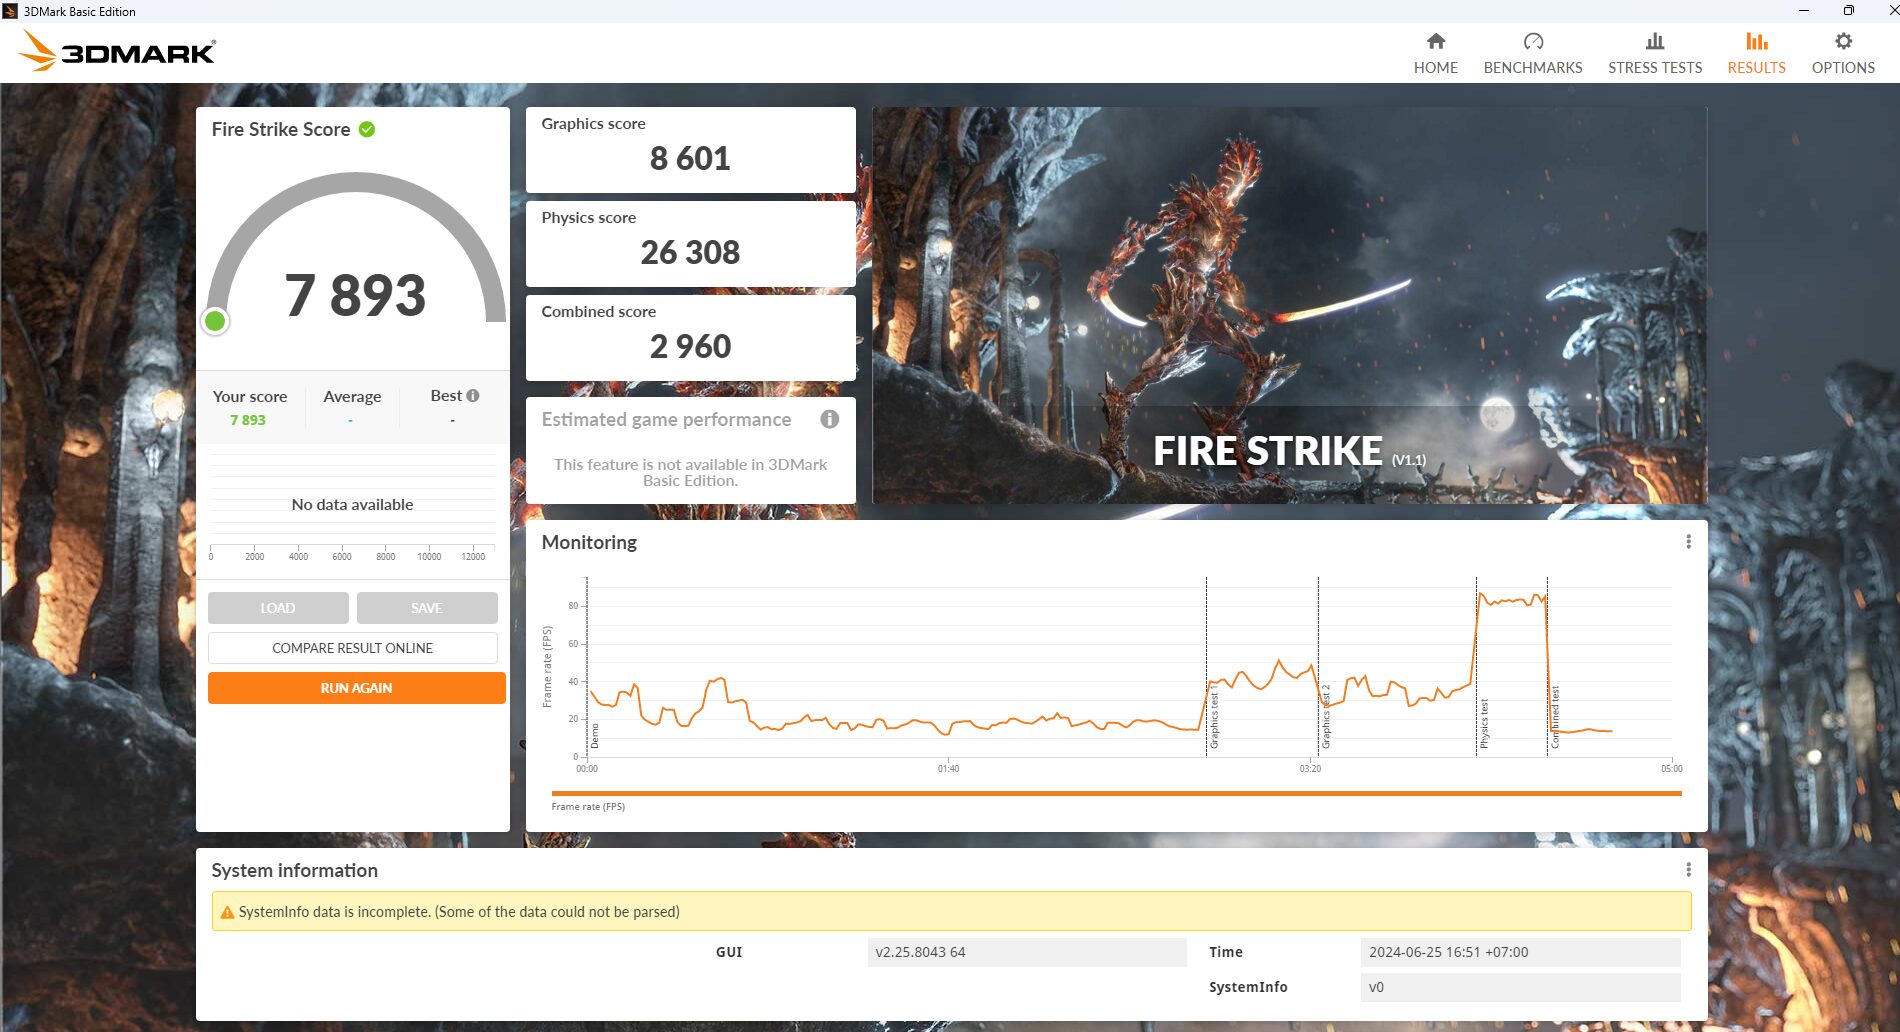Click the Graphics score card

point(690,149)
